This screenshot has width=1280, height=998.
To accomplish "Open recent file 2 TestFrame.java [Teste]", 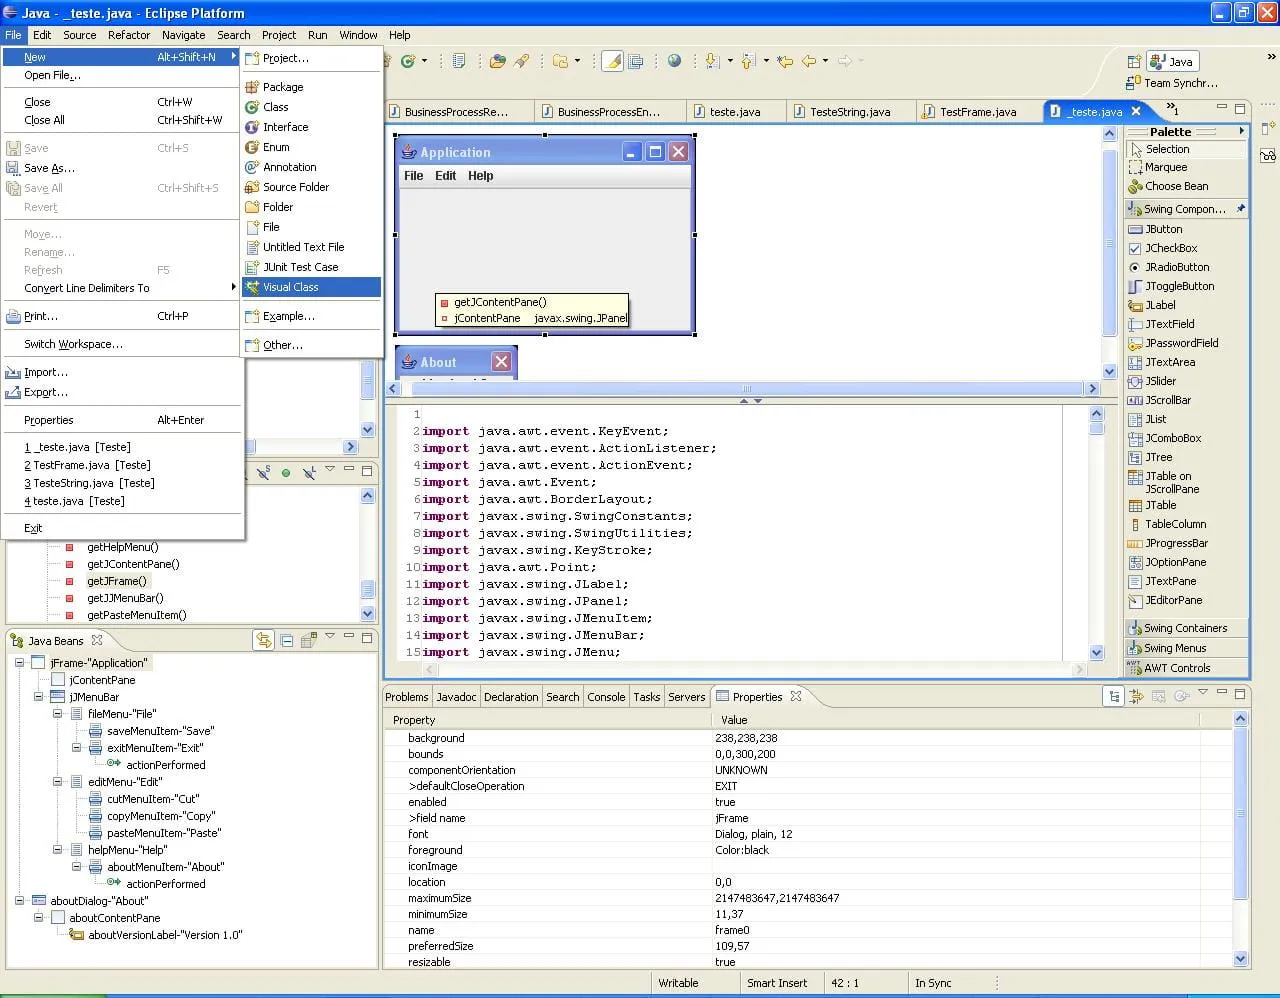I will click(x=87, y=465).
